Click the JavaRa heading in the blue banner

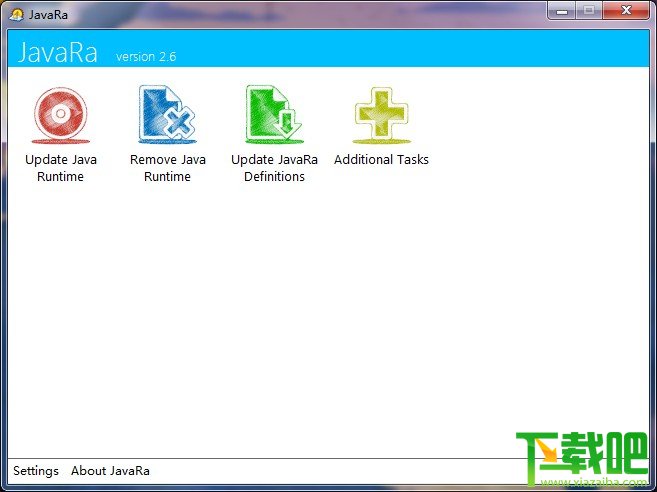(57, 53)
